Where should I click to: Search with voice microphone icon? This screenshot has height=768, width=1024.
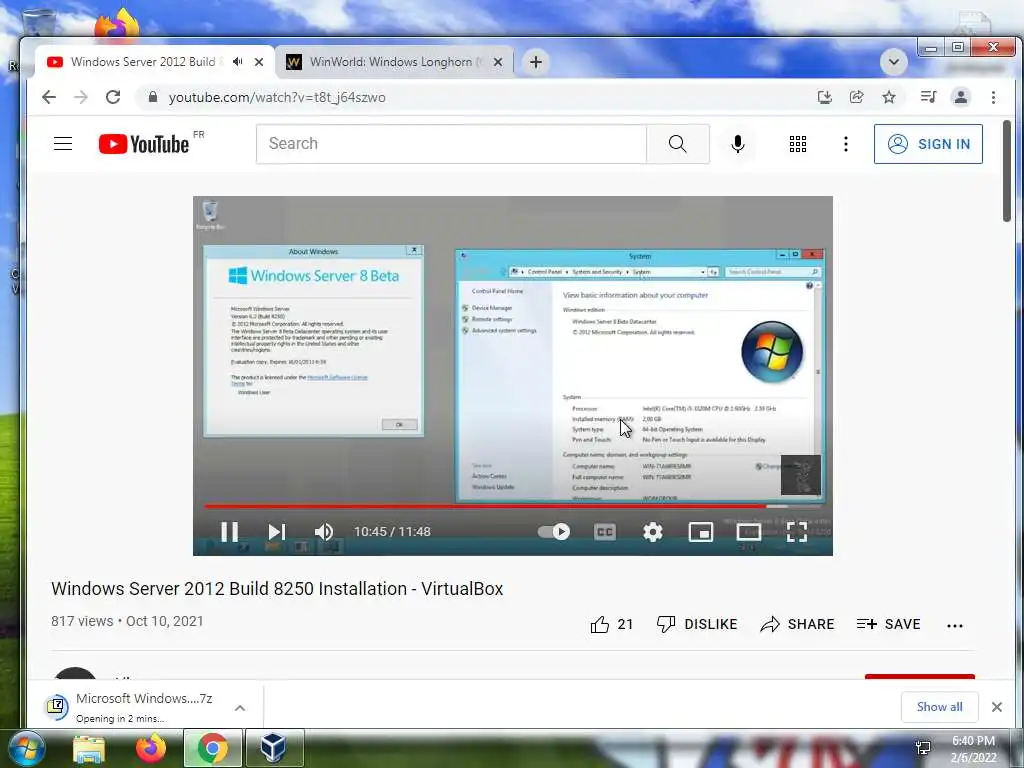tap(737, 144)
